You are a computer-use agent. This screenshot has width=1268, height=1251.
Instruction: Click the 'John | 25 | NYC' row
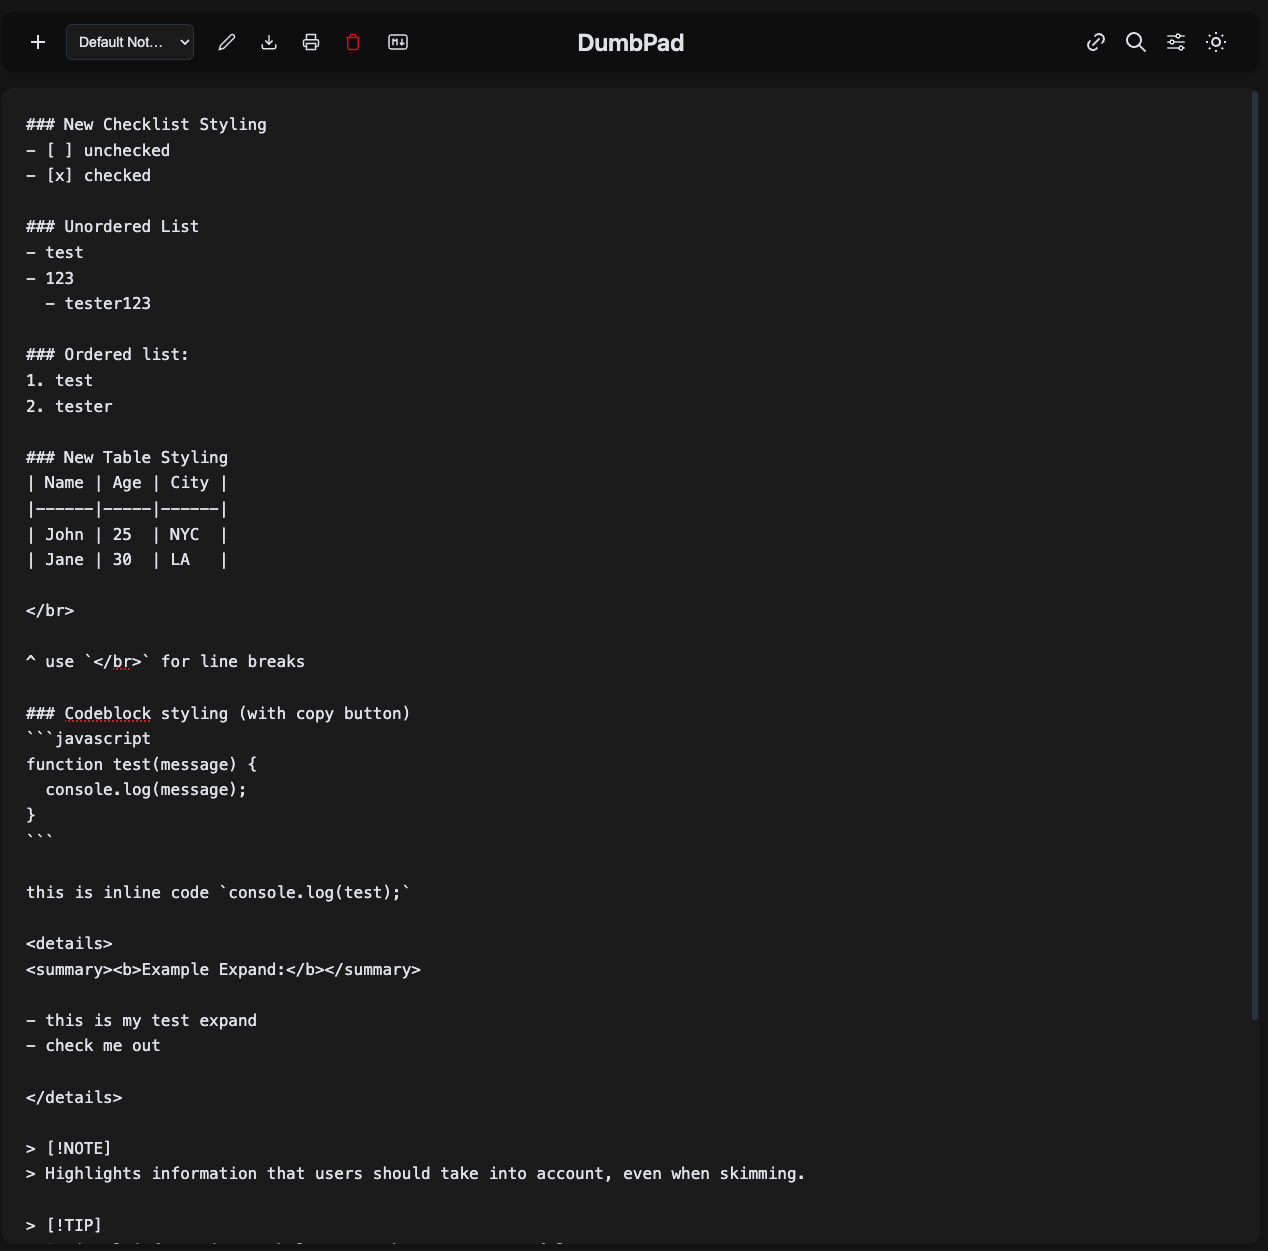click(x=127, y=534)
